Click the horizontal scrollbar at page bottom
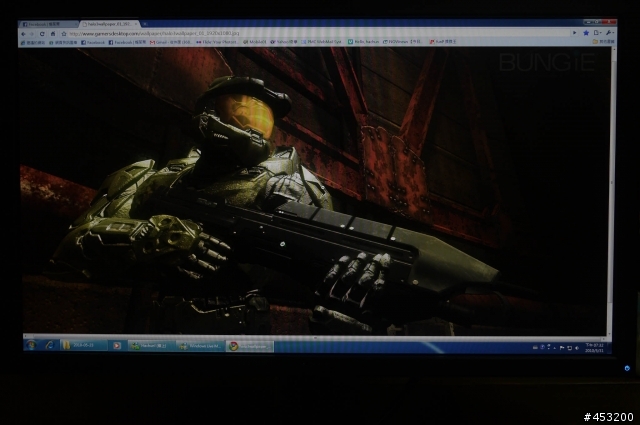The height and width of the screenshot is (425, 640). coord(314,338)
